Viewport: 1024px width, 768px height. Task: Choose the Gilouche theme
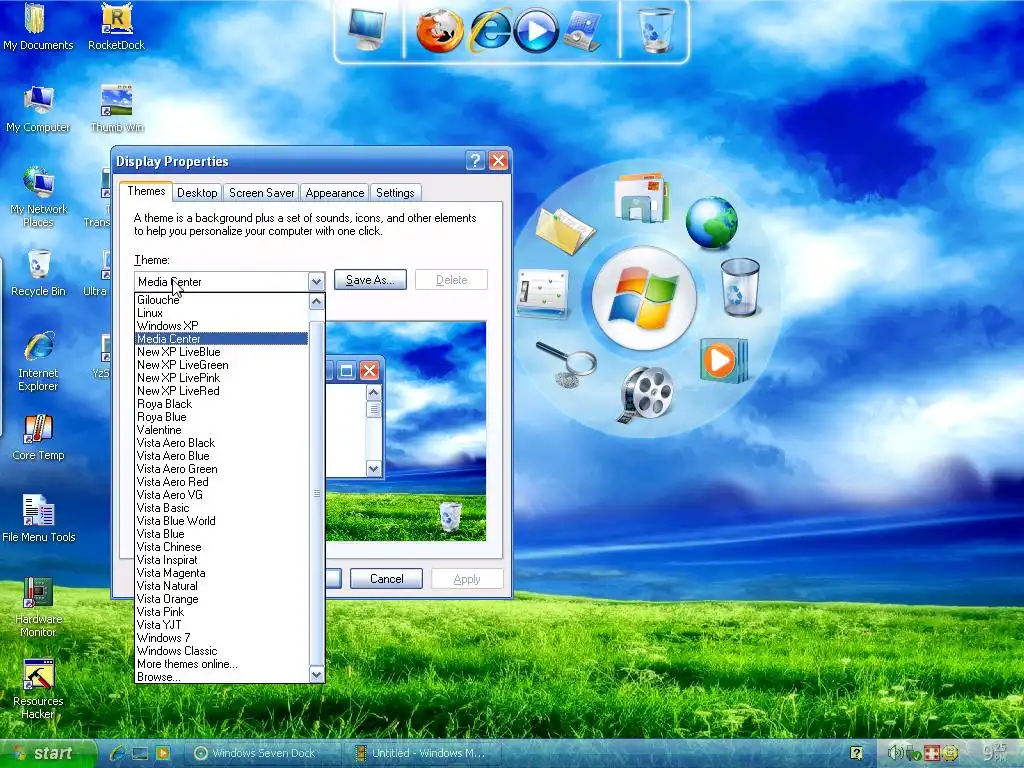click(221, 300)
